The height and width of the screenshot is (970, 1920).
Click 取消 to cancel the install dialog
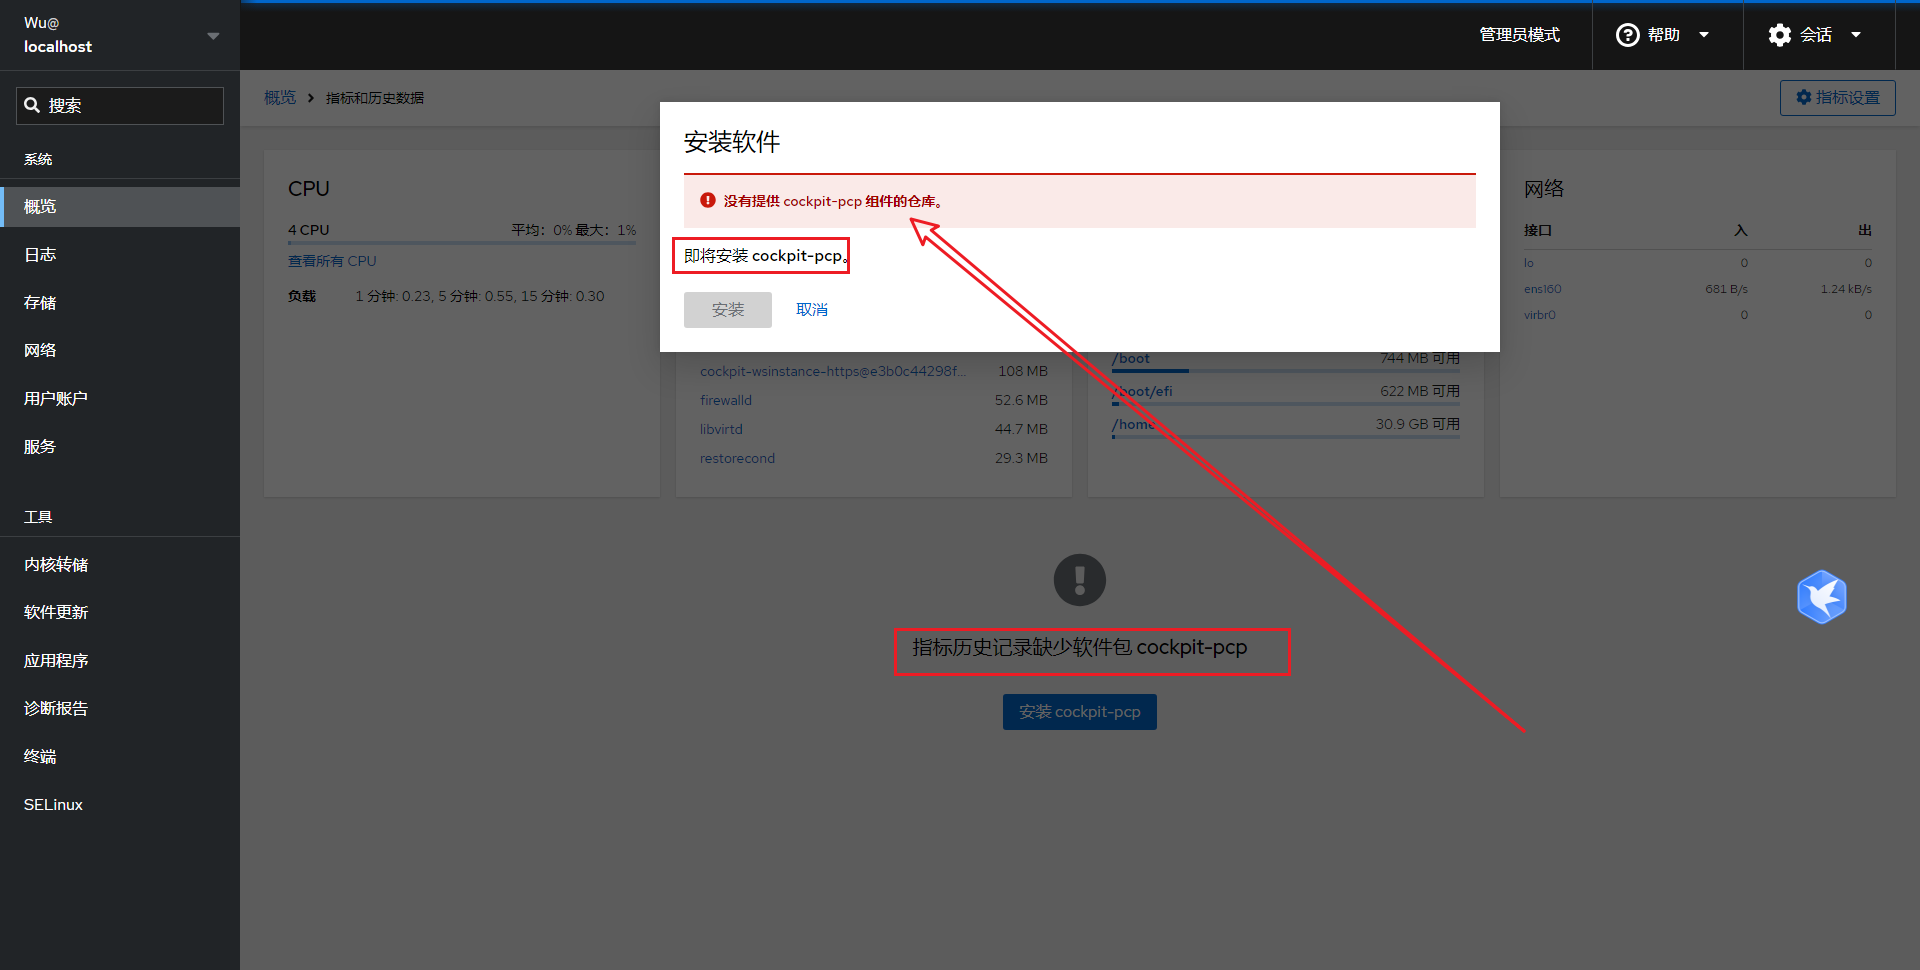[811, 310]
